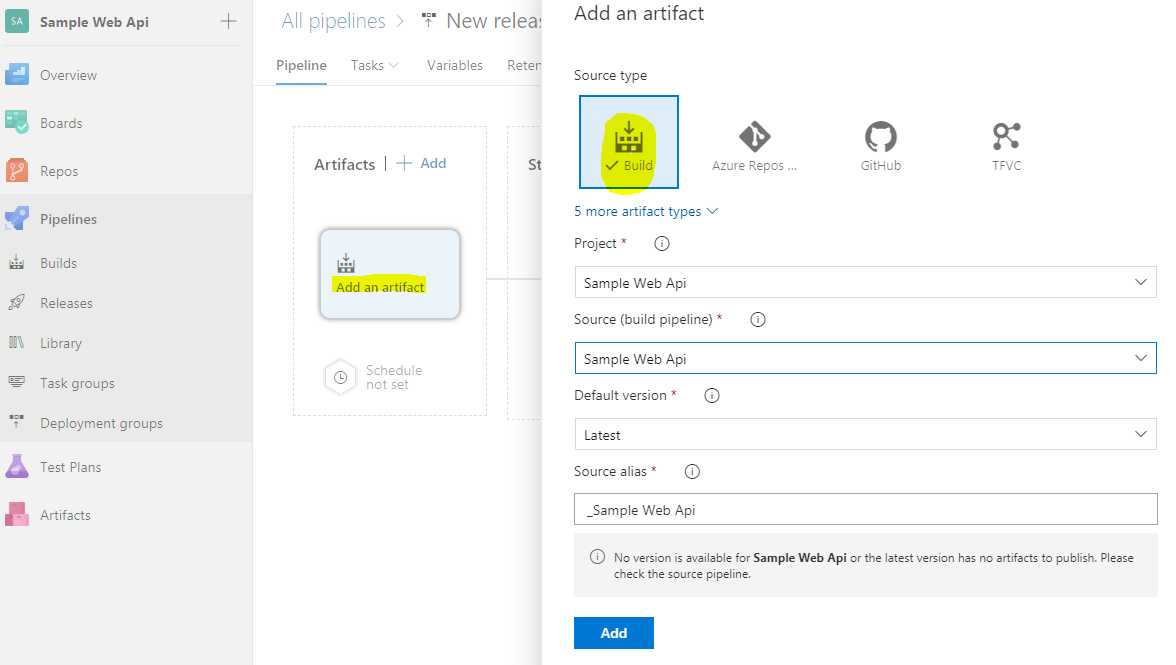1176x665 pixels.
Task: Select TFVC source type
Action: coord(1006,146)
